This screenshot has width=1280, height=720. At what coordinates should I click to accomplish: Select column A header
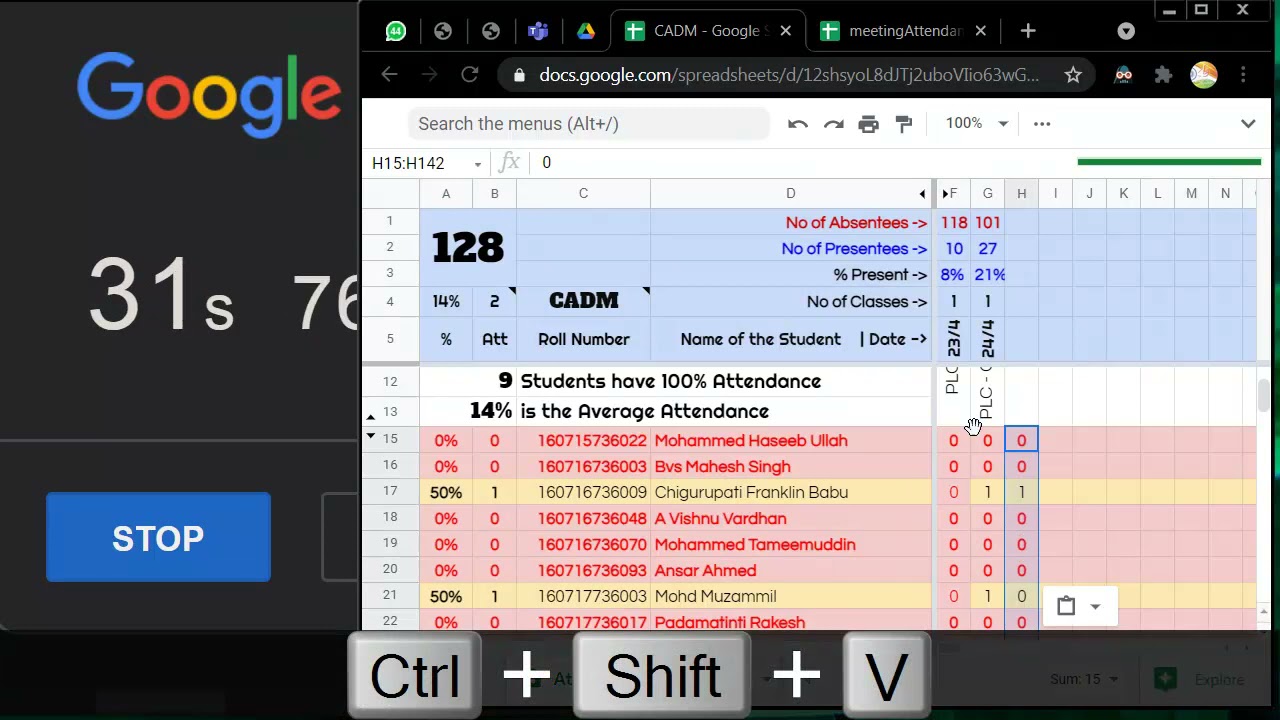coord(446,193)
